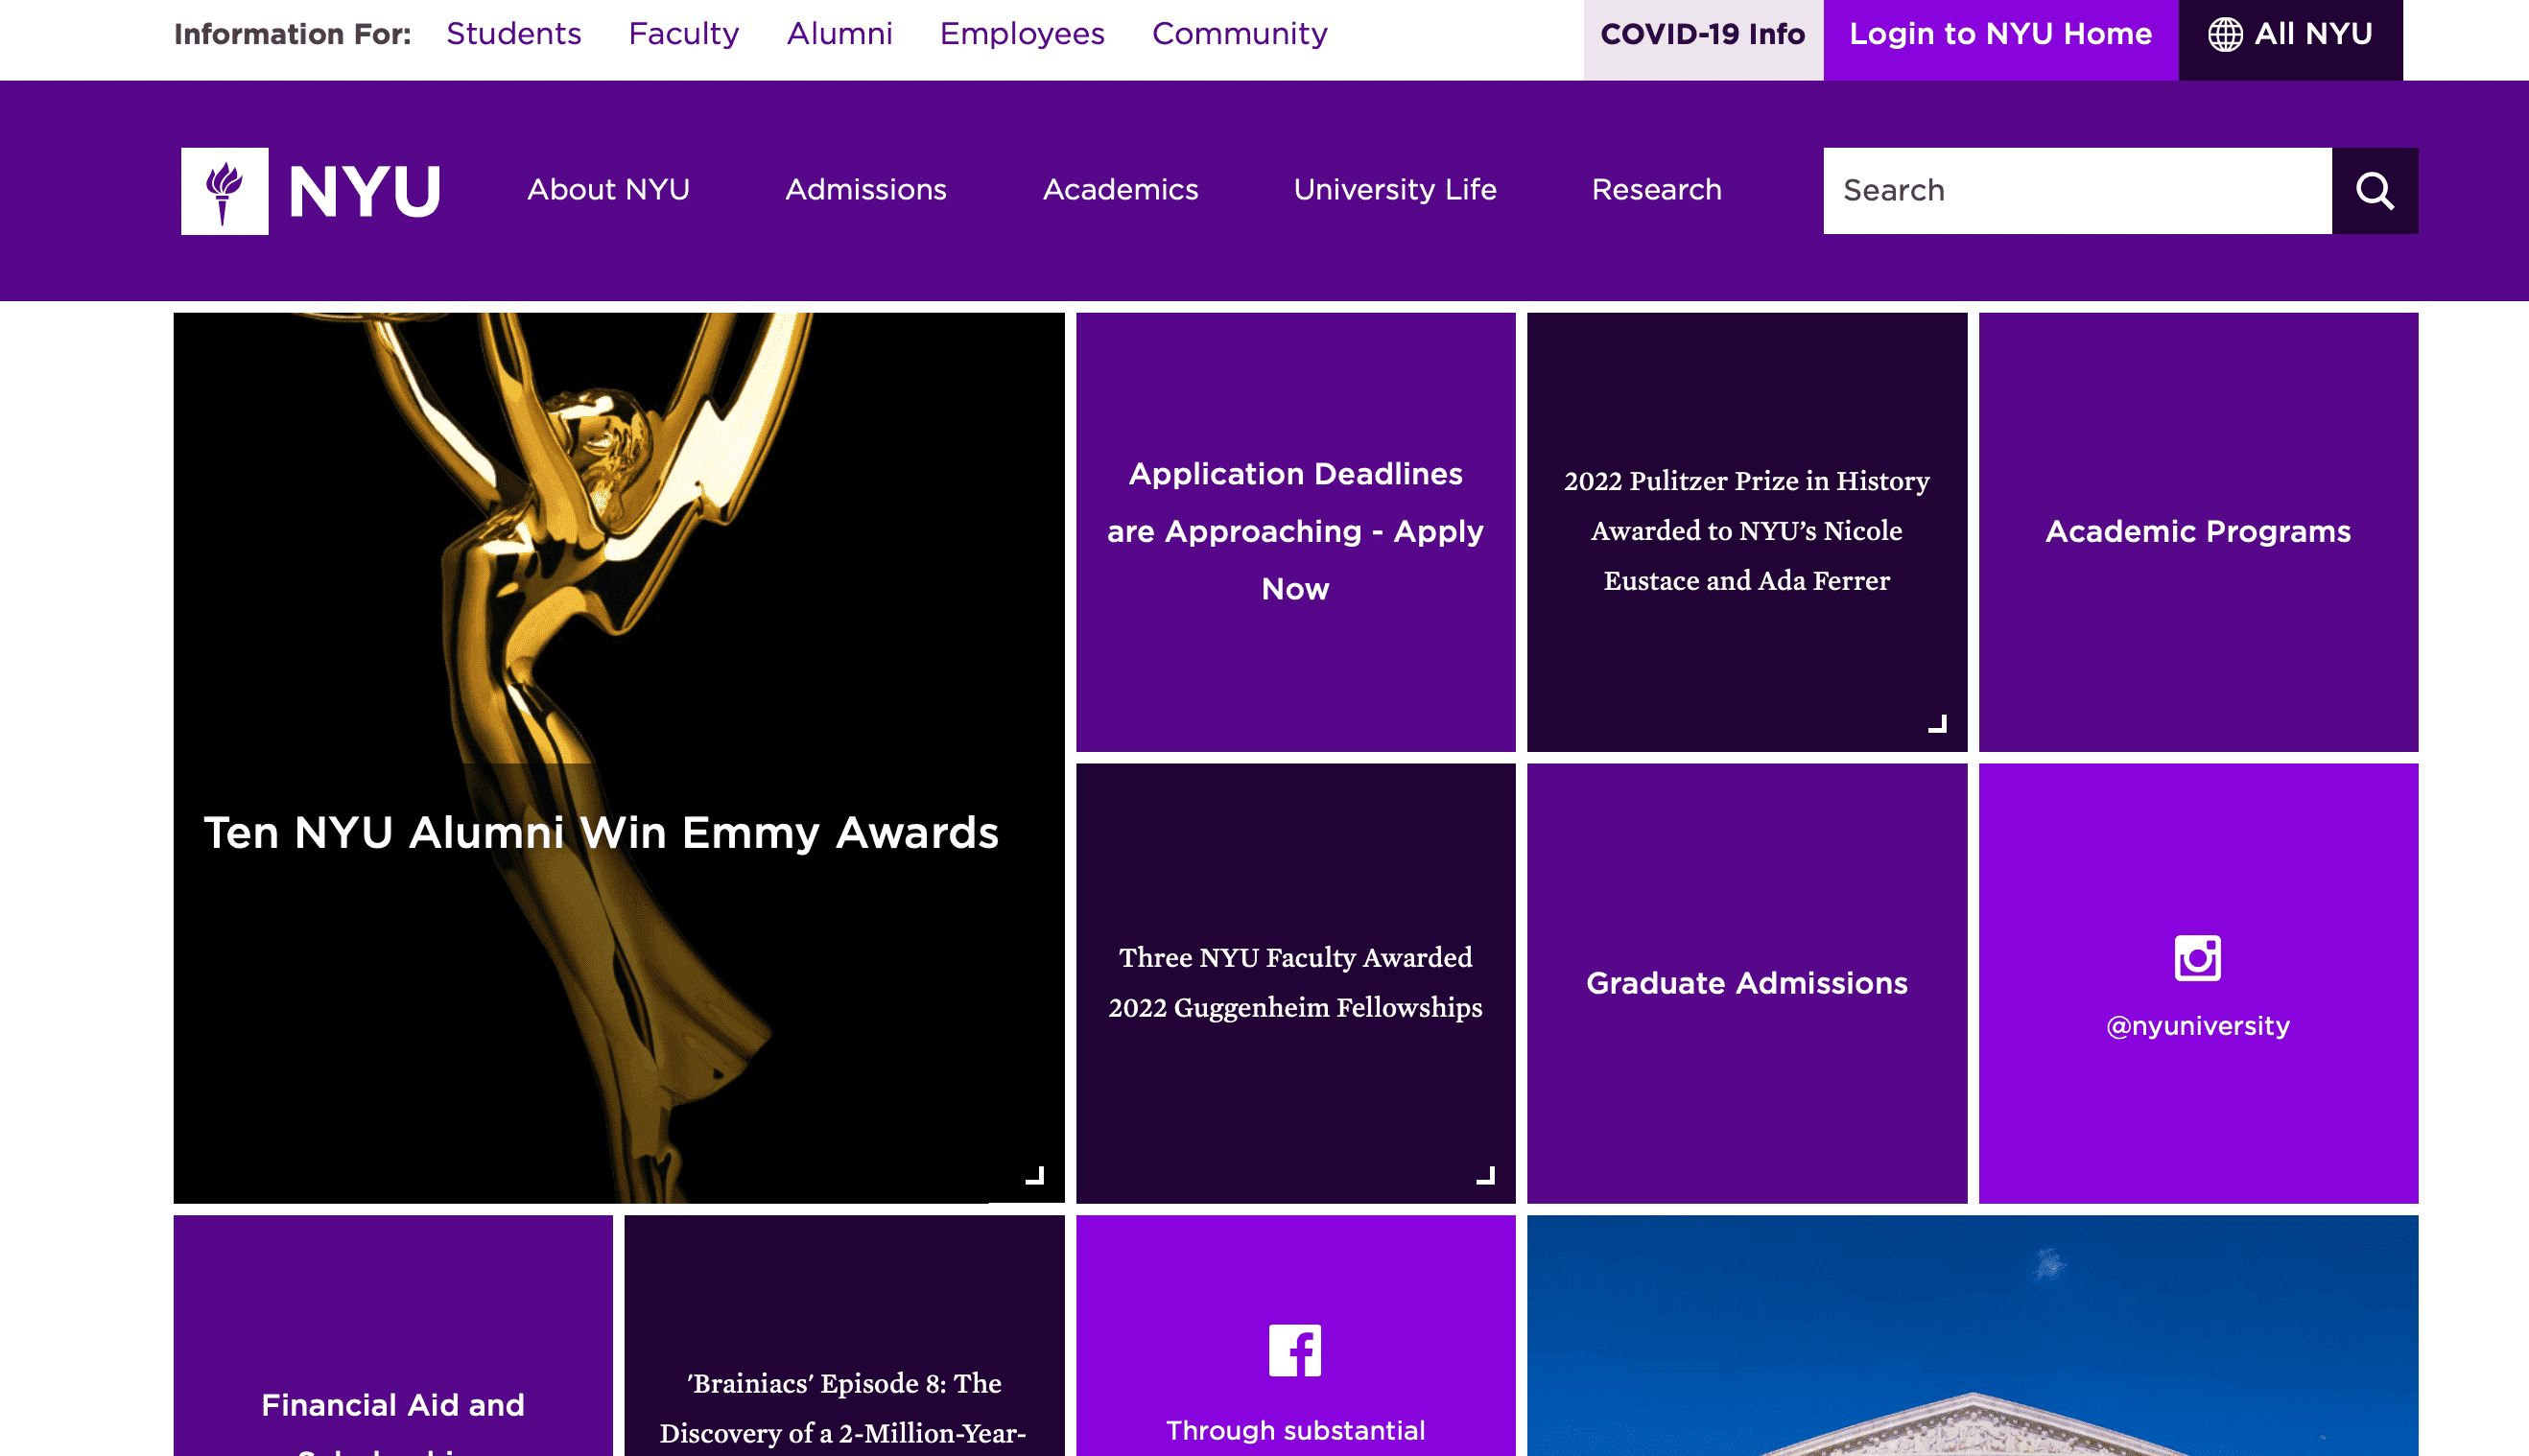This screenshot has height=1456, width=2529.
Task: Open the Financial Aid tile
Action: 393,1335
